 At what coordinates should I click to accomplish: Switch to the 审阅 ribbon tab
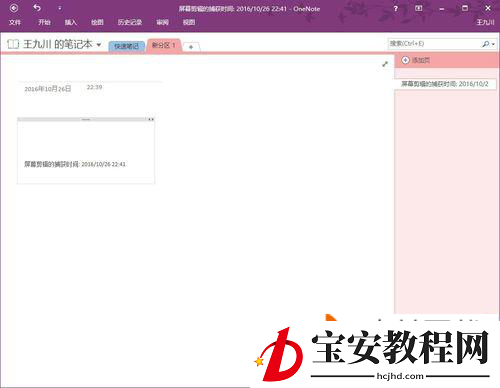tap(162, 22)
